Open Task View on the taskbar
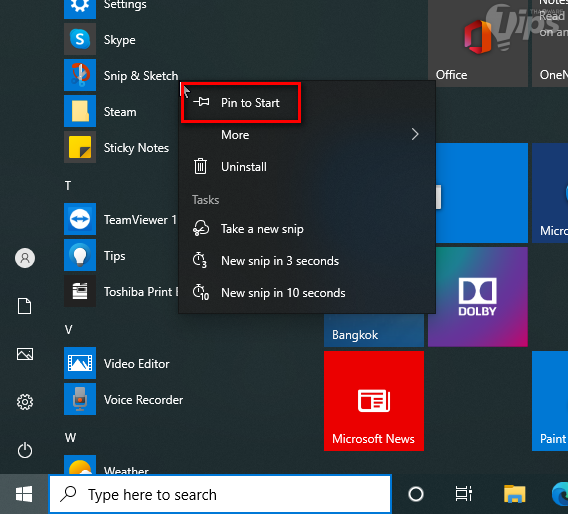This screenshot has height=514, width=568. point(464,494)
